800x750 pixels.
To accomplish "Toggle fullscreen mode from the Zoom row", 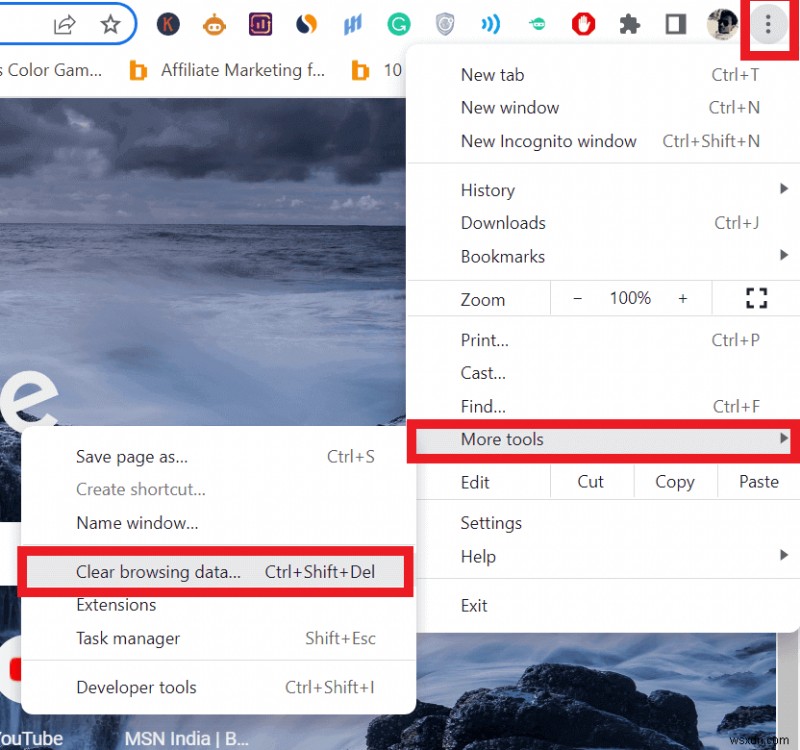I will 756,297.
